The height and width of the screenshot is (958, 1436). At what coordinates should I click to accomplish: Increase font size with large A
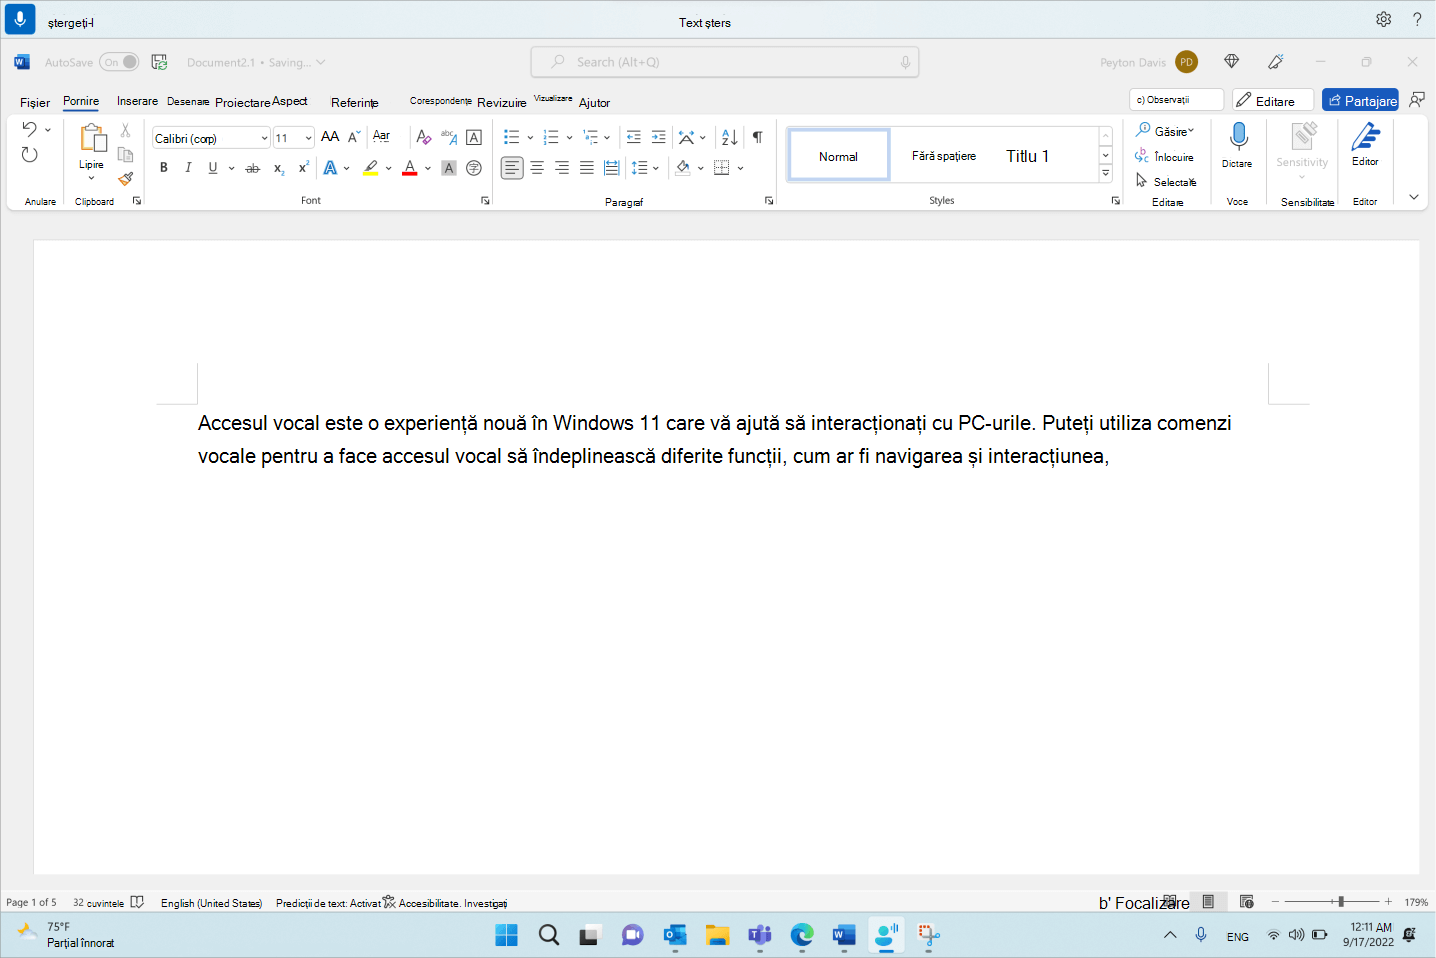point(330,136)
